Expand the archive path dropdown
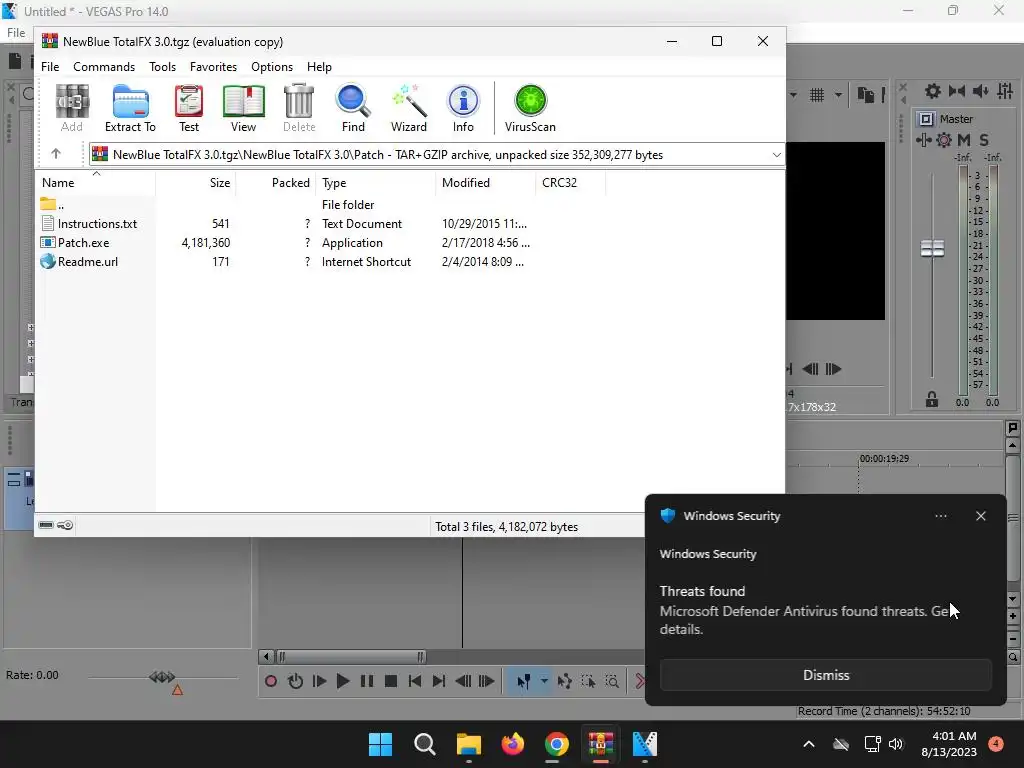1024x768 pixels. pyautogui.click(x=776, y=155)
